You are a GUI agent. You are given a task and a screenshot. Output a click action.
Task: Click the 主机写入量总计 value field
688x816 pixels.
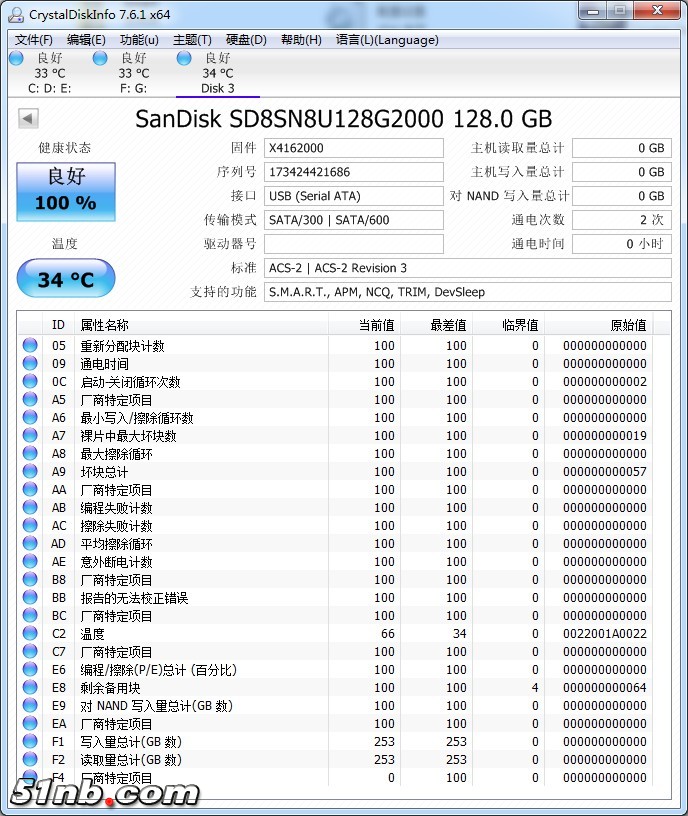622,172
